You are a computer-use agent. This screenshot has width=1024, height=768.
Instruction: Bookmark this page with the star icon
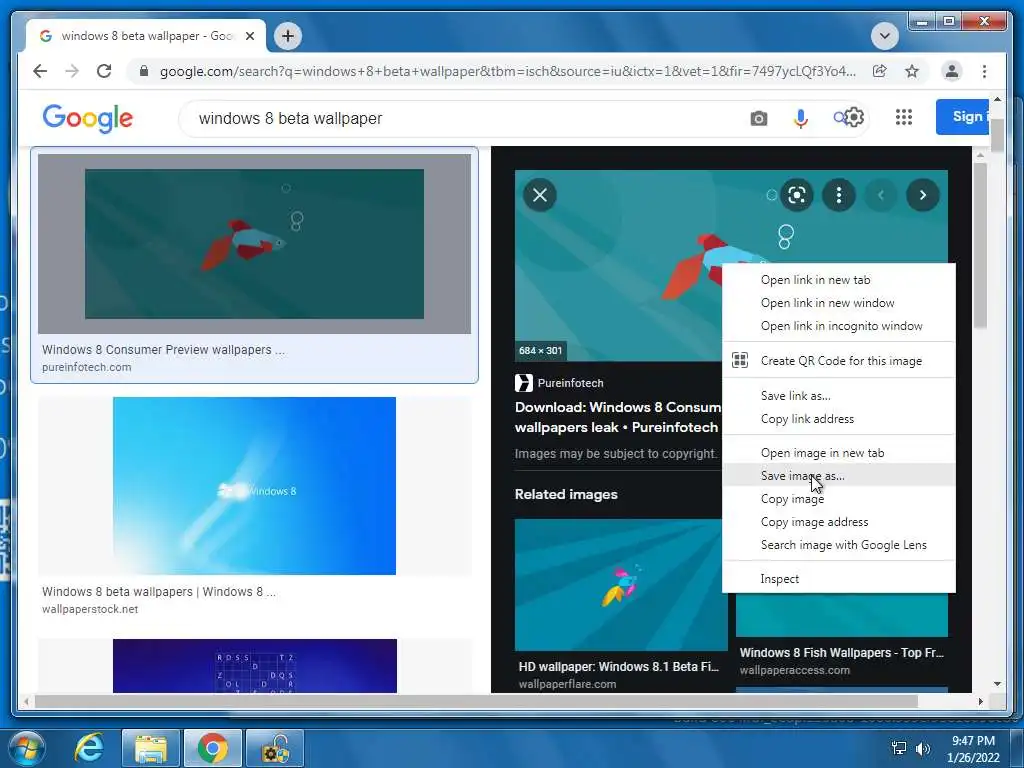pyautogui.click(x=912, y=71)
